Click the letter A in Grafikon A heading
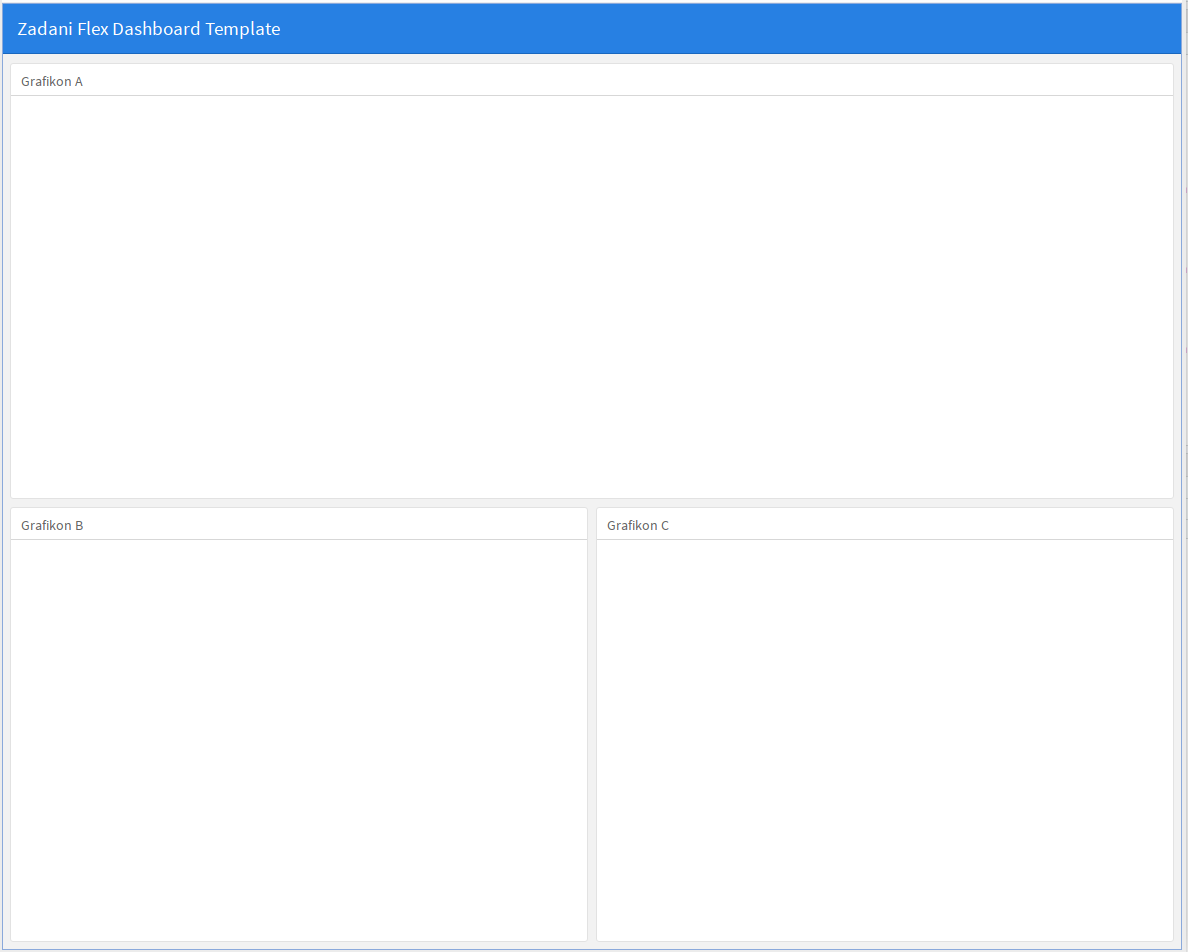 [x=78, y=81]
